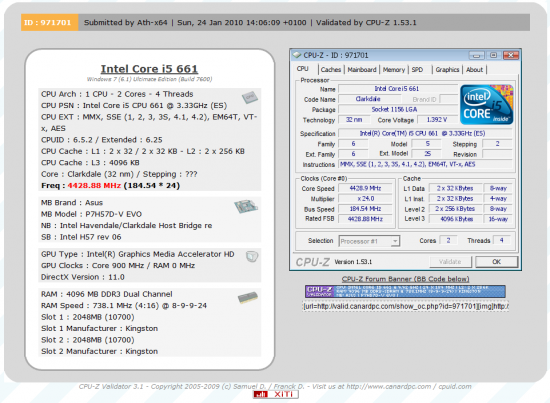Click the Core Voltage 1.392 V field
The height and width of the screenshot is (403, 550).
click(x=437, y=120)
